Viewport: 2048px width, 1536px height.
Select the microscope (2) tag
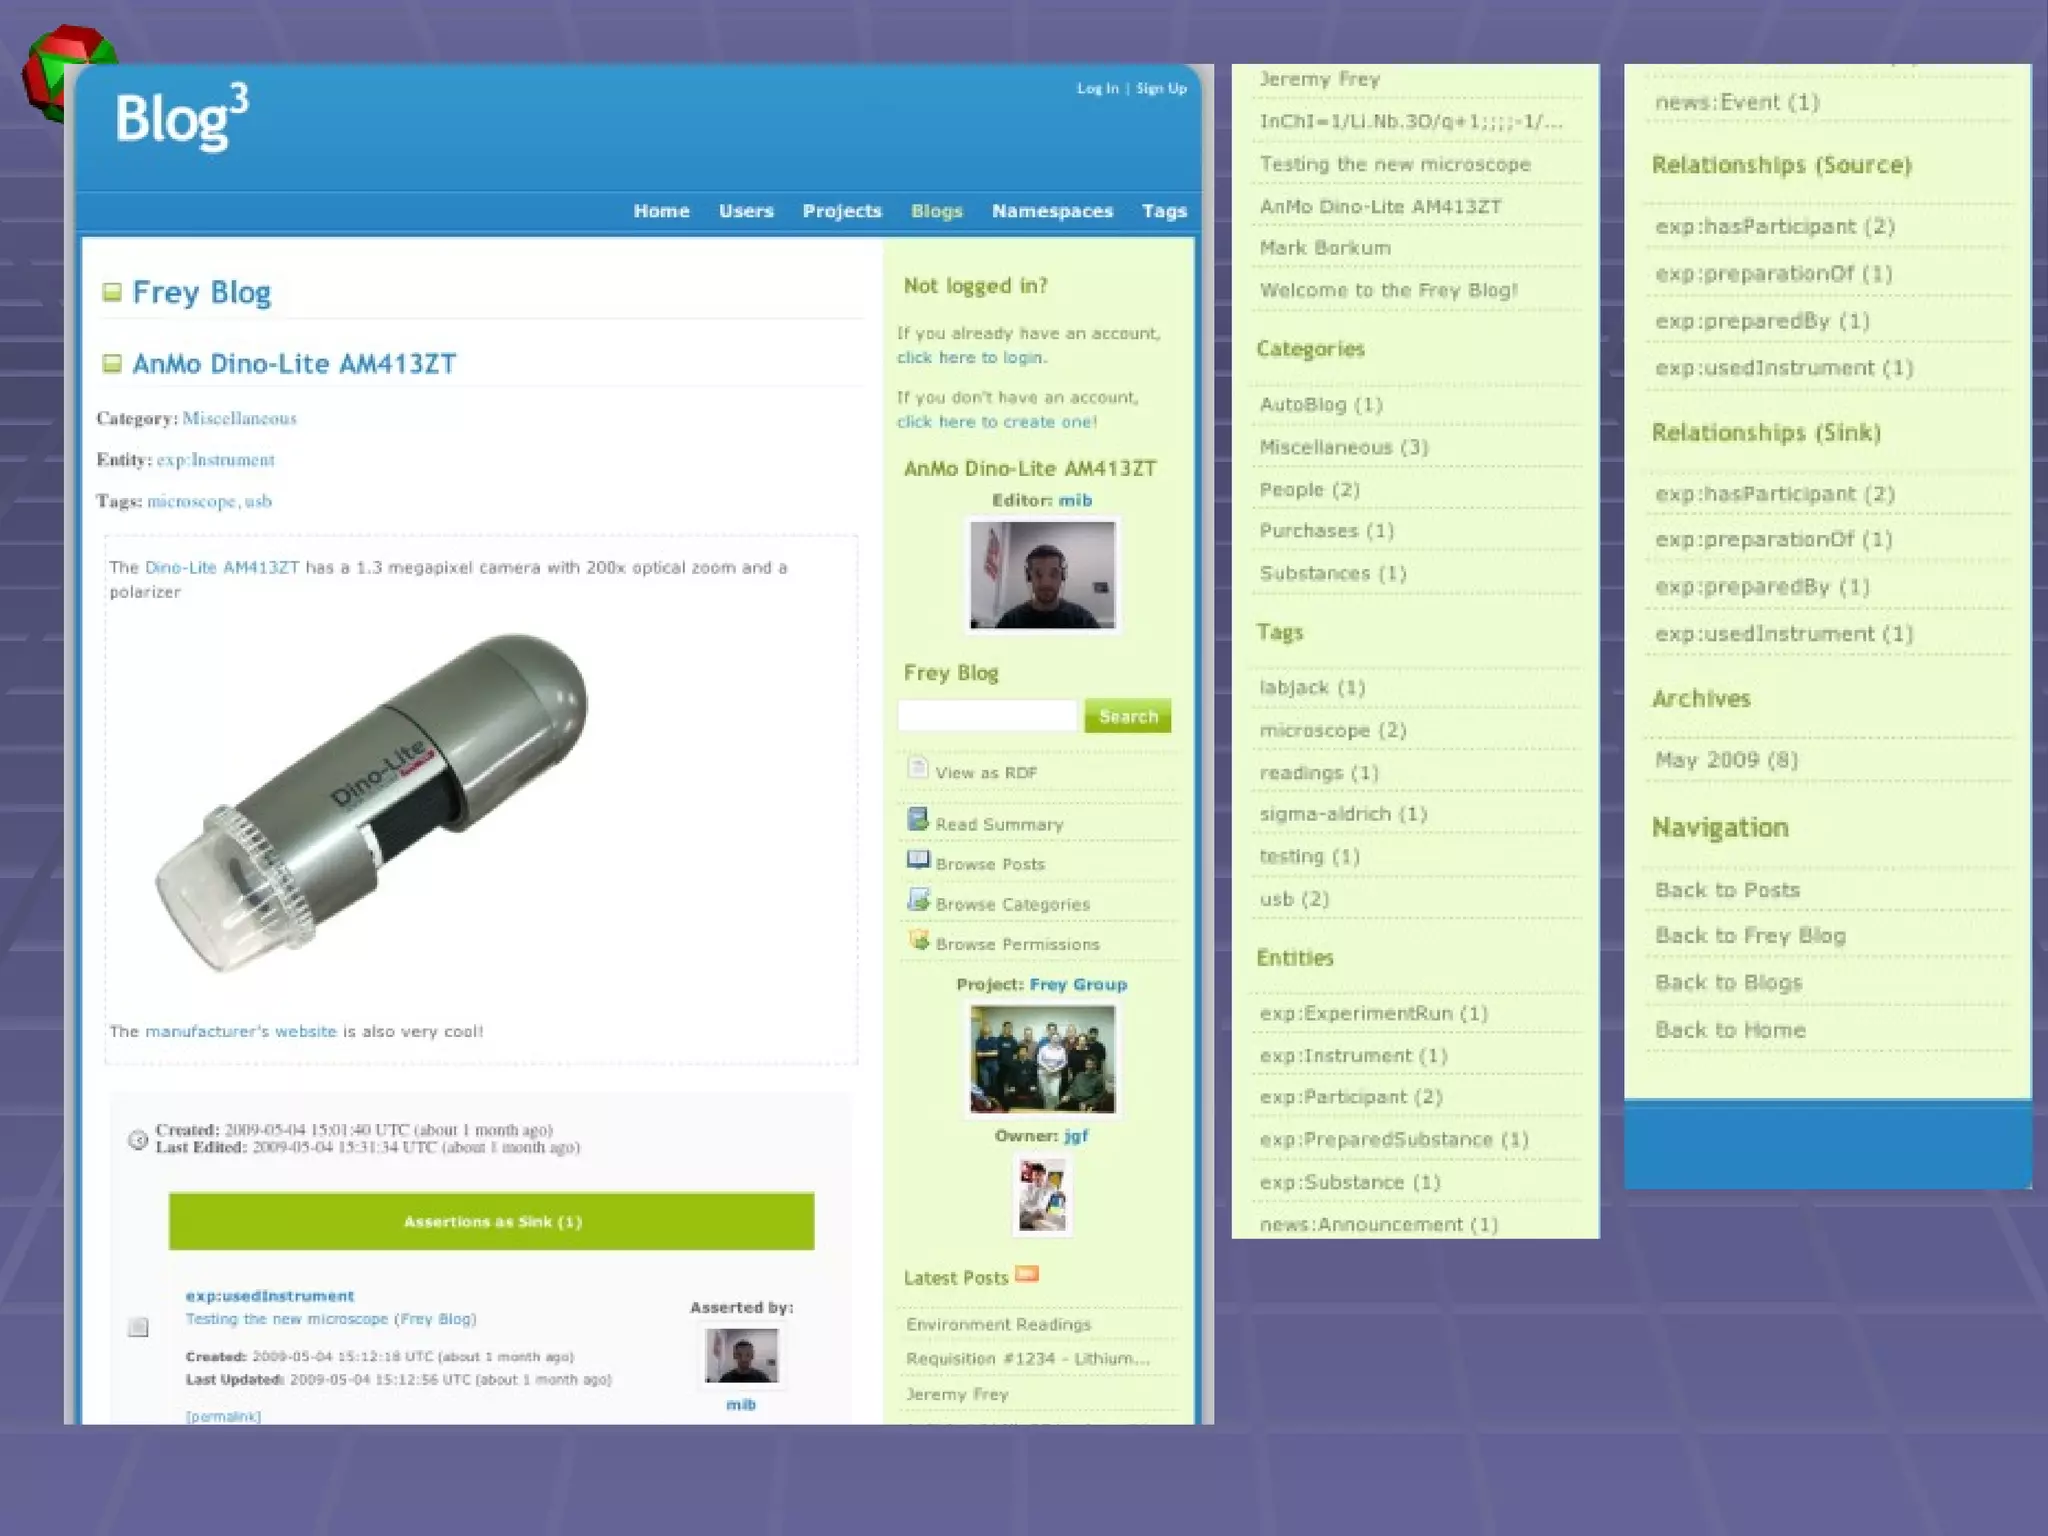tap(1332, 730)
